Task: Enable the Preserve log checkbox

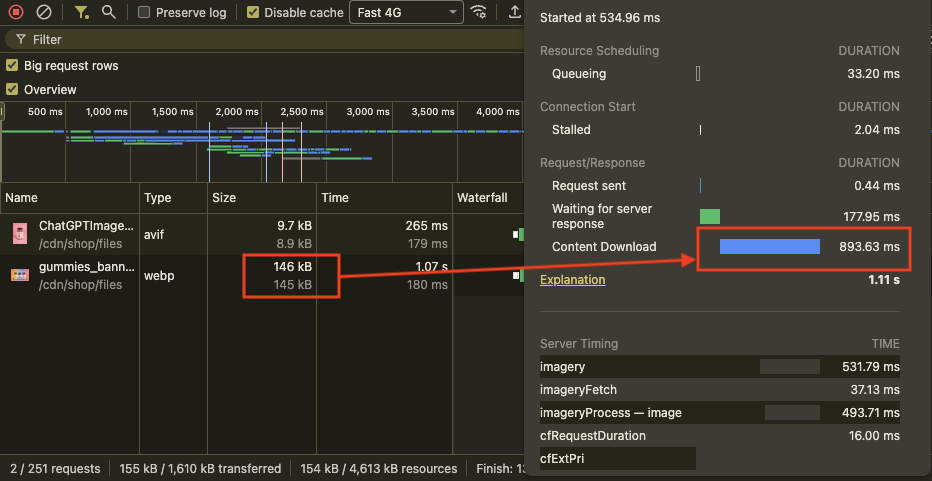Action: 145,13
